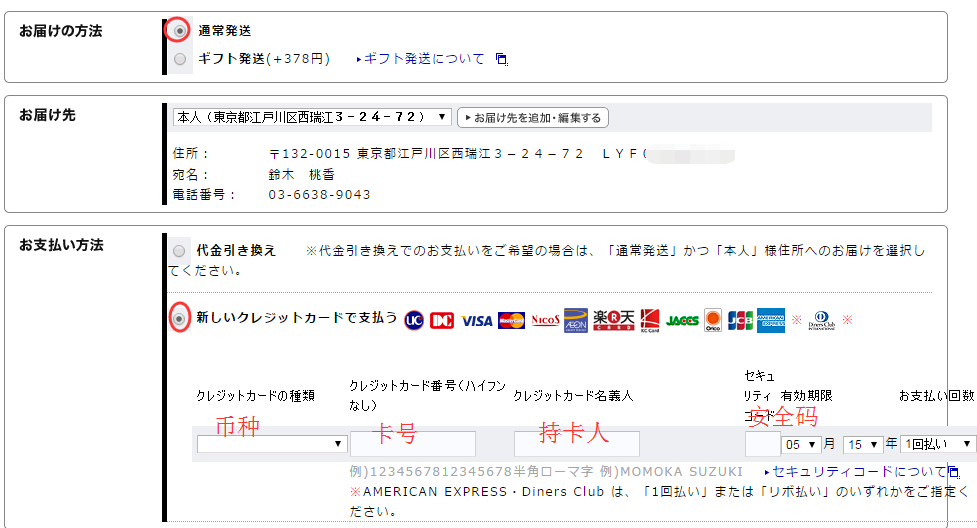The image size is (977, 528).
Task: Click the AEON card logo
Action: (576, 320)
